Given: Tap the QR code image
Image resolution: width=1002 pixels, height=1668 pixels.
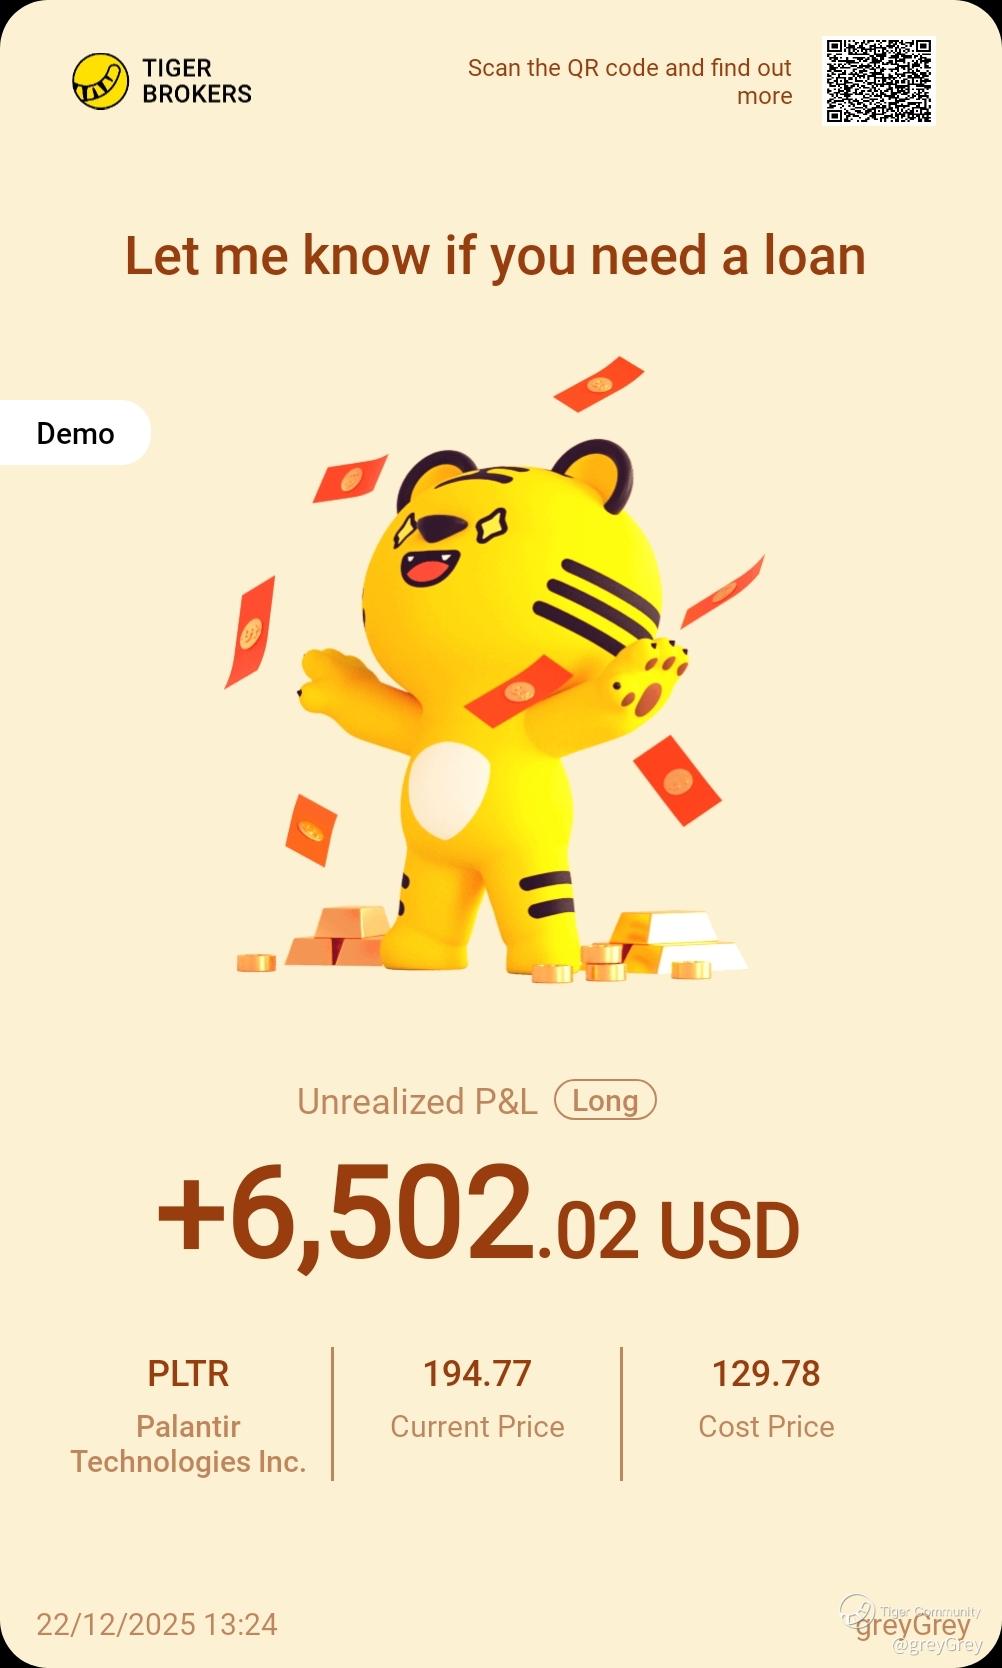Looking at the screenshot, I should pyautogui.click(x=879, y=81).
